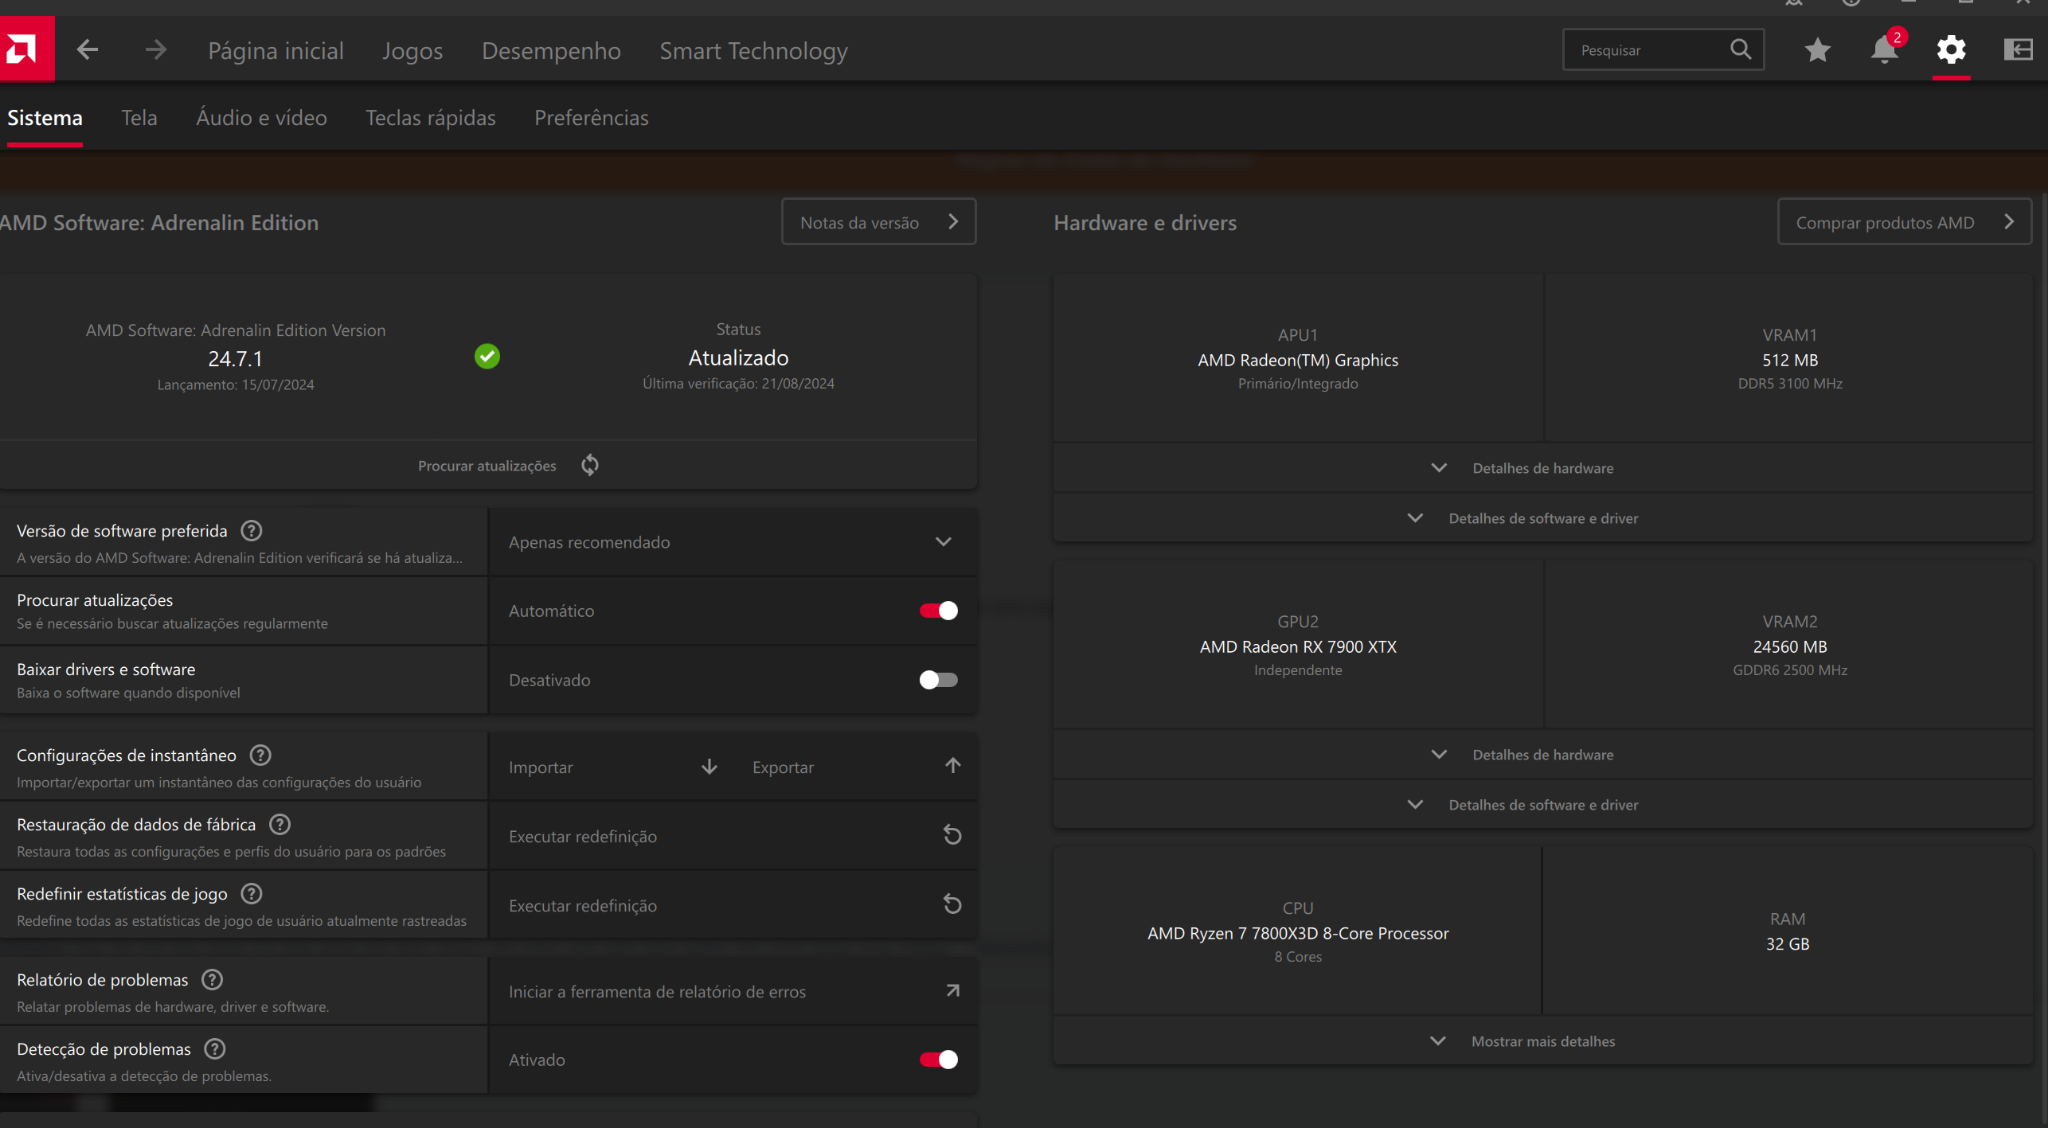Expand APU1 Detalhes de hardware
2048x1128 pixels.
pyautogui.click(x=1543, y=468)
